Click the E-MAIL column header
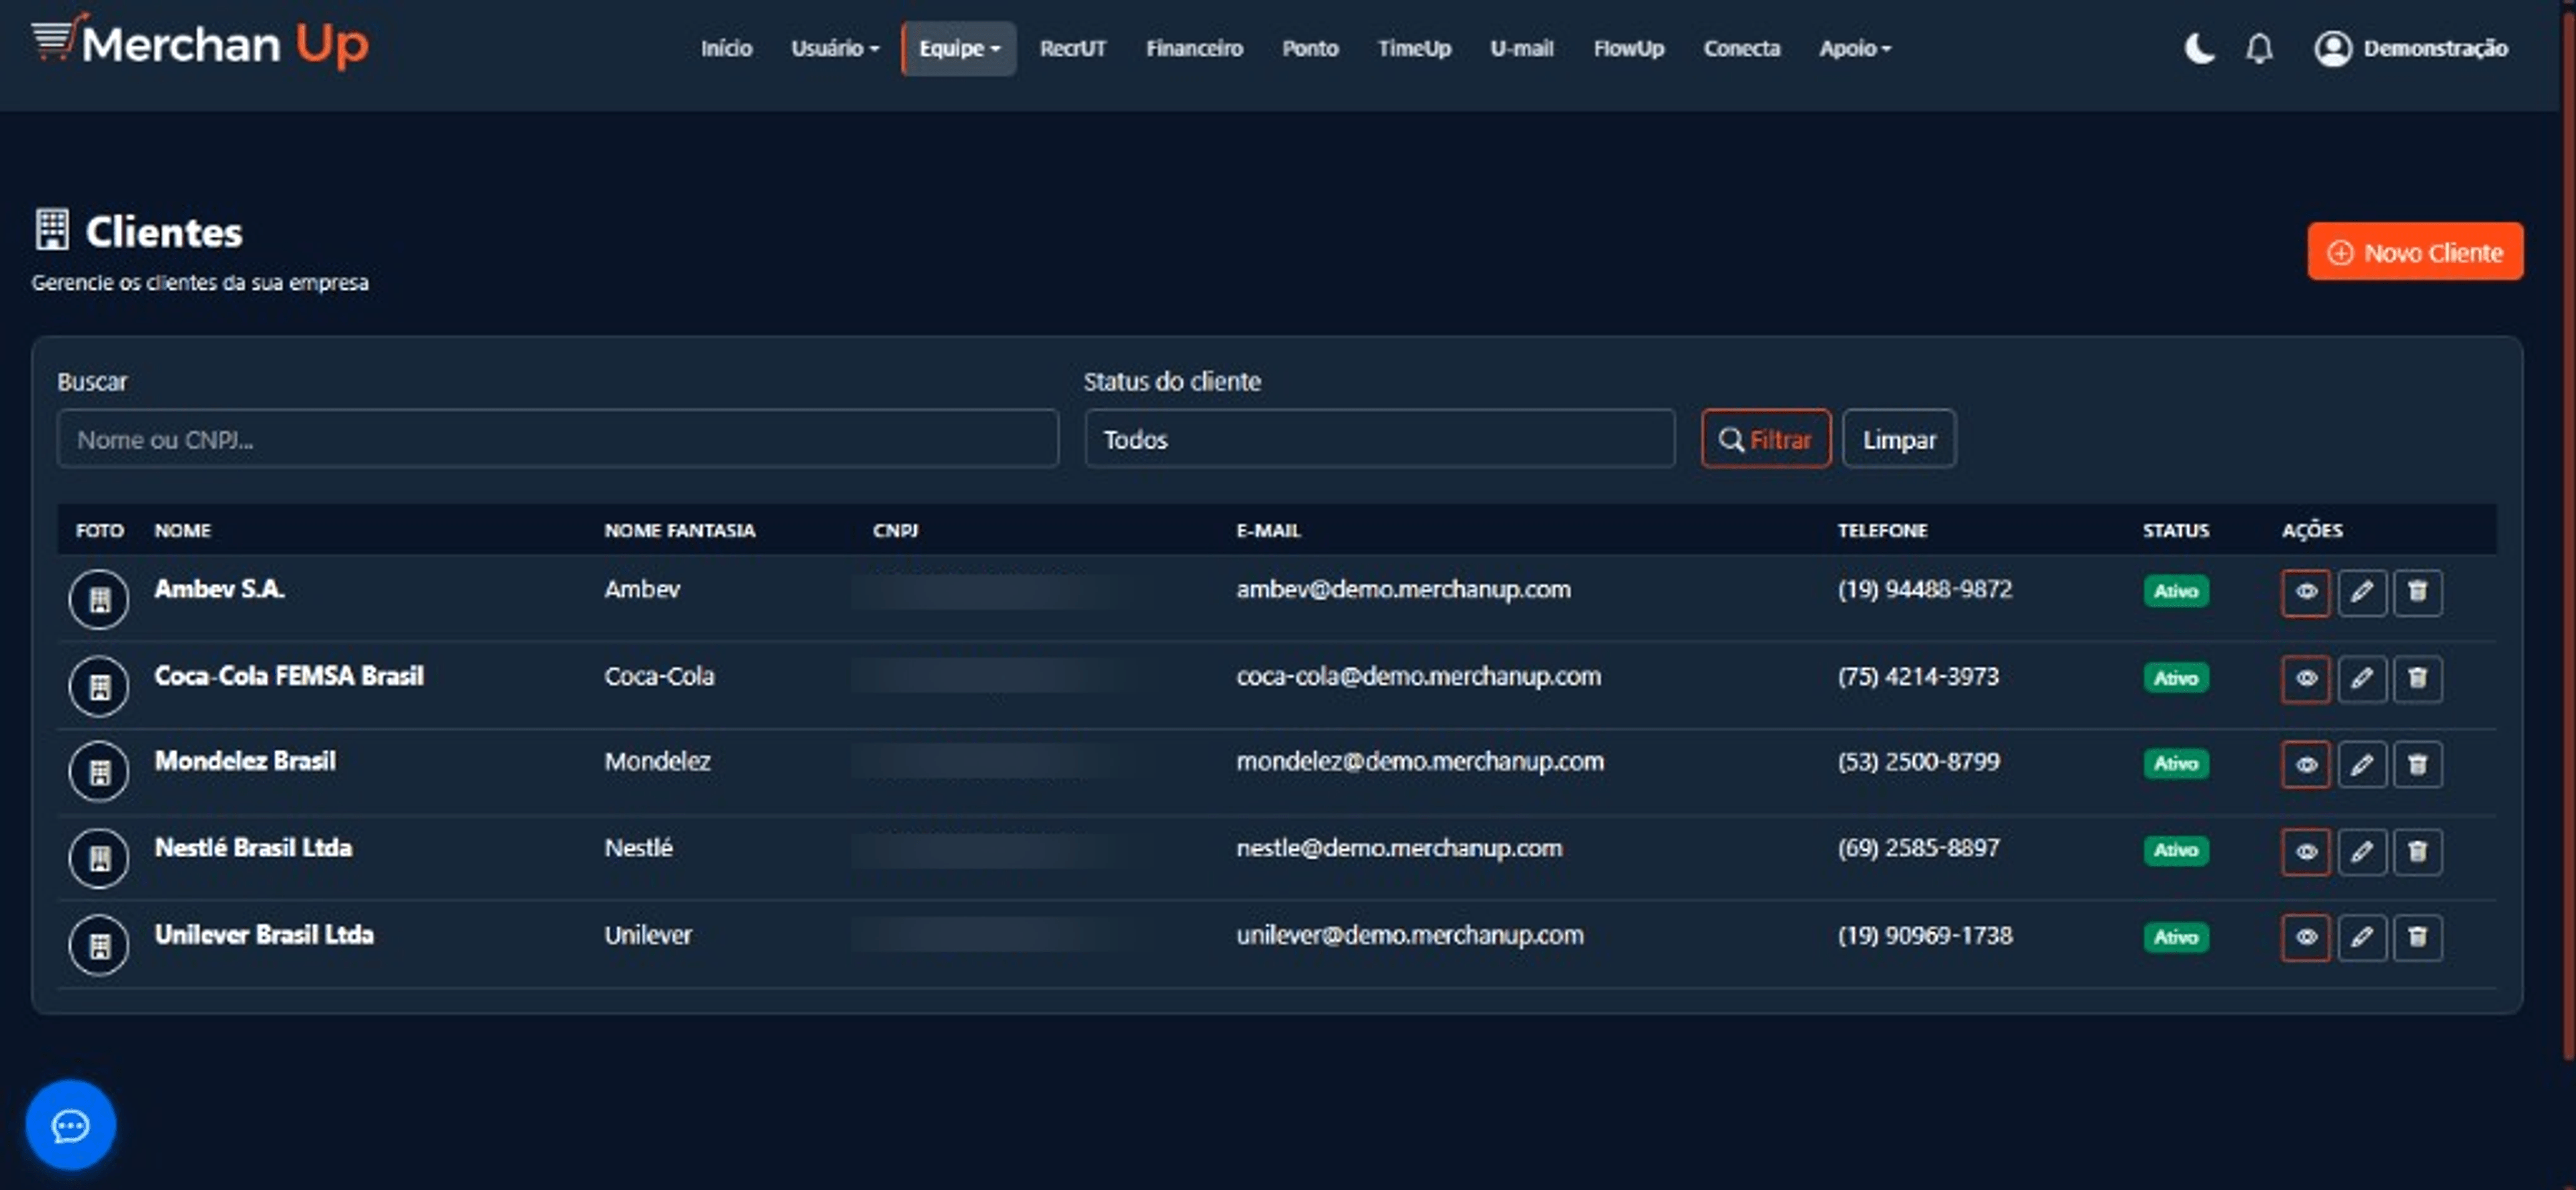 1268,530
